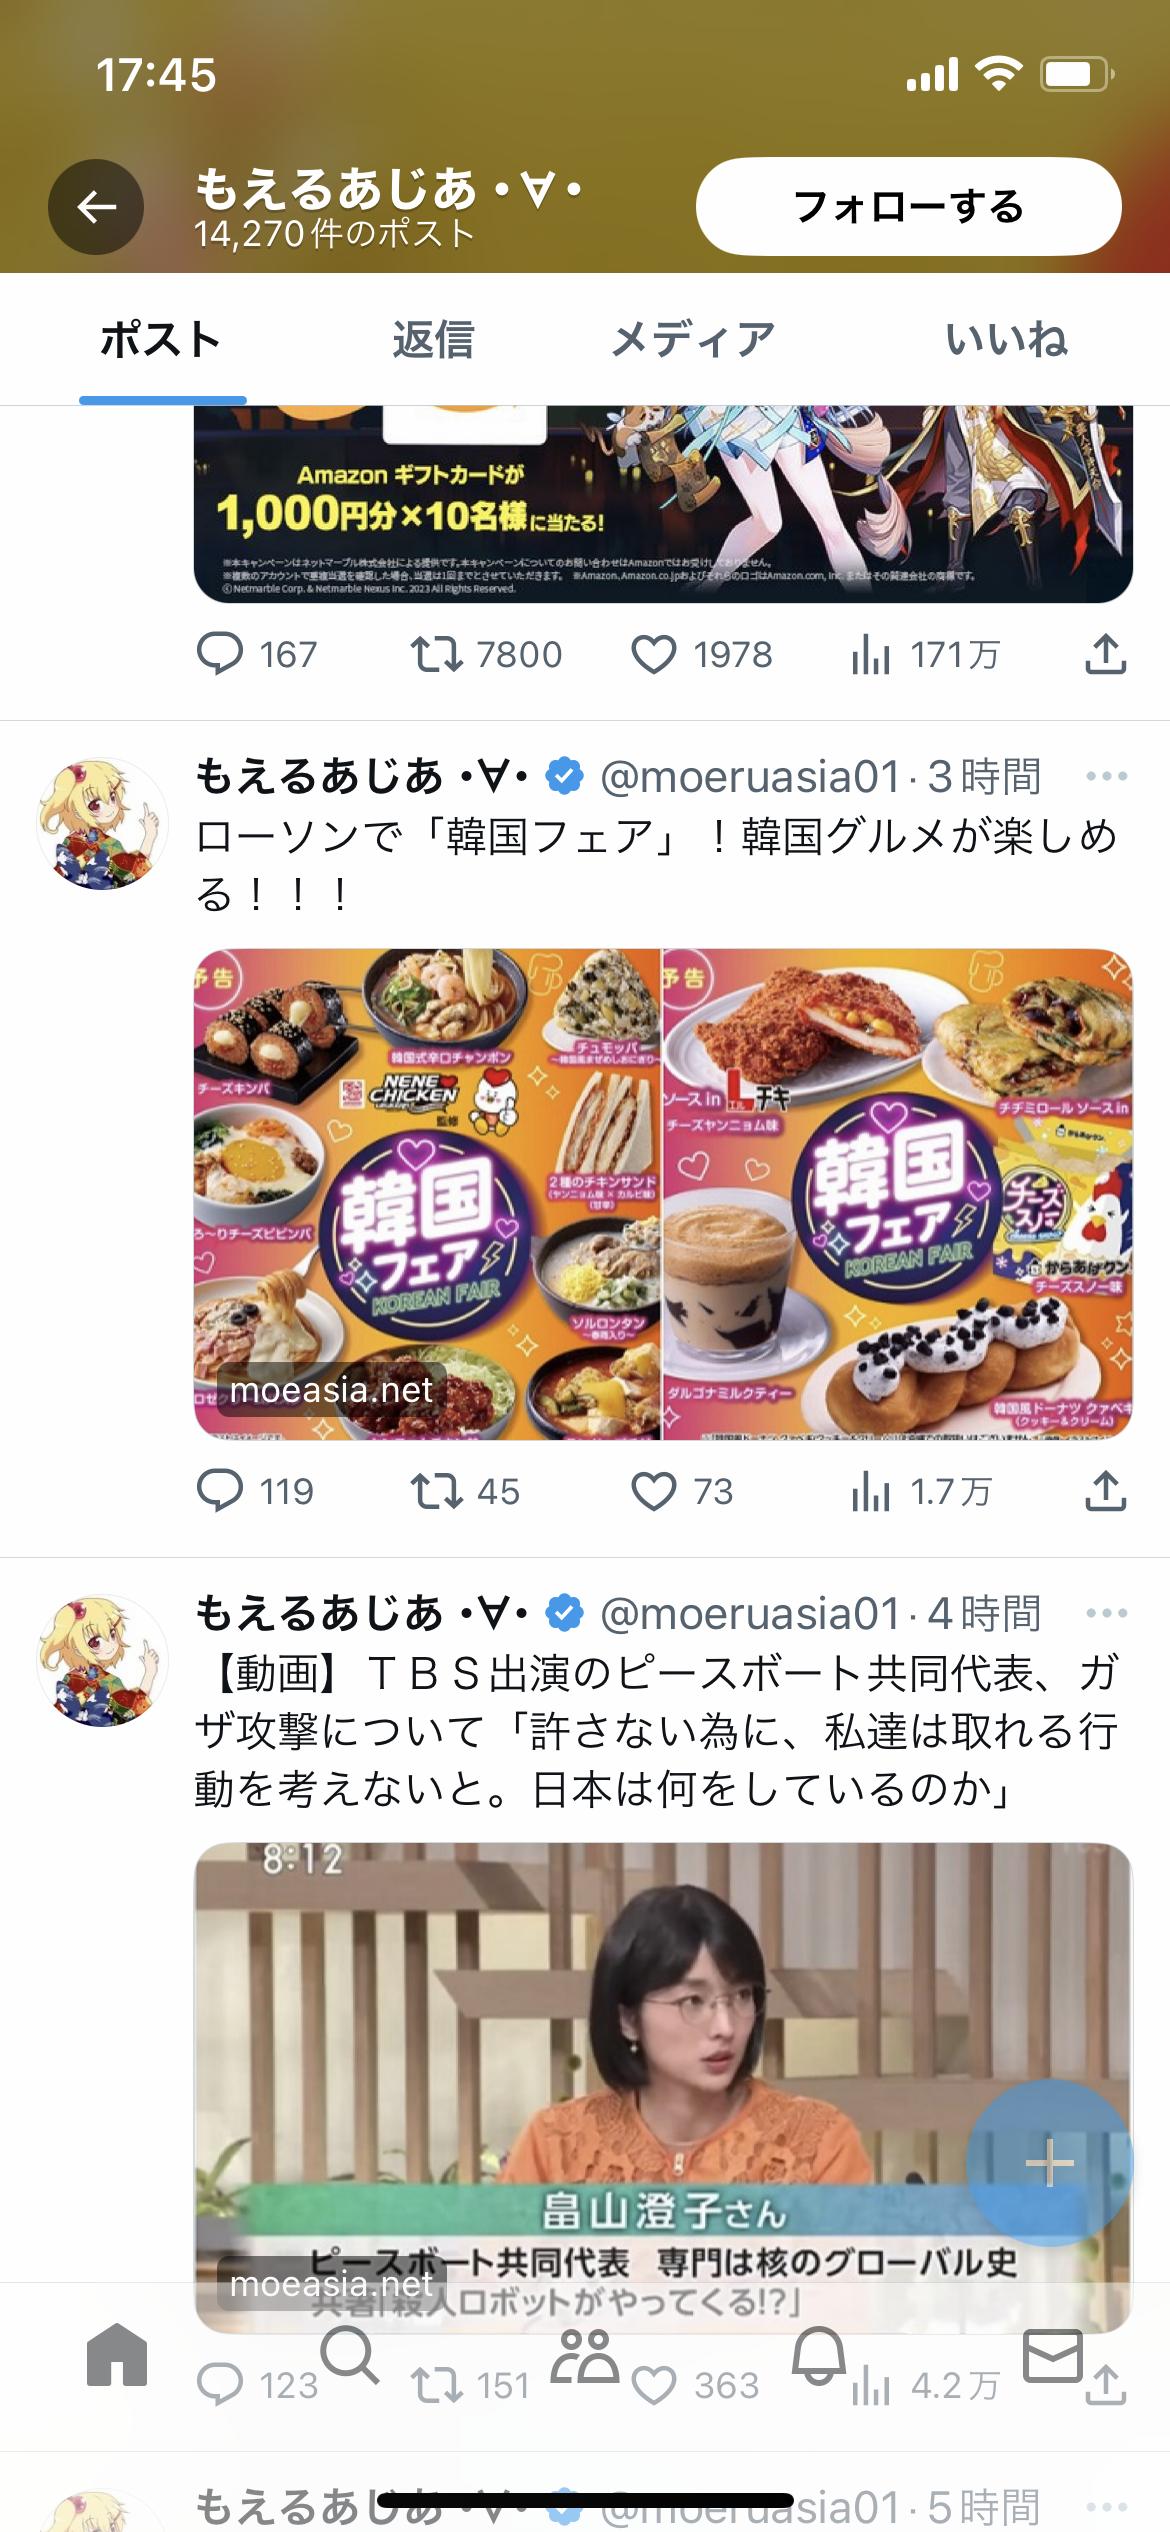This screenshot has width=1170, height=2532.
Task: Open the left Korean fair image
Action: click(x=427, y=1194)
